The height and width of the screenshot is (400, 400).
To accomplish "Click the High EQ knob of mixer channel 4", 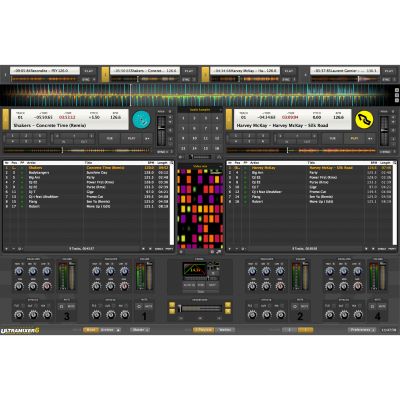I will pos(330,272).
